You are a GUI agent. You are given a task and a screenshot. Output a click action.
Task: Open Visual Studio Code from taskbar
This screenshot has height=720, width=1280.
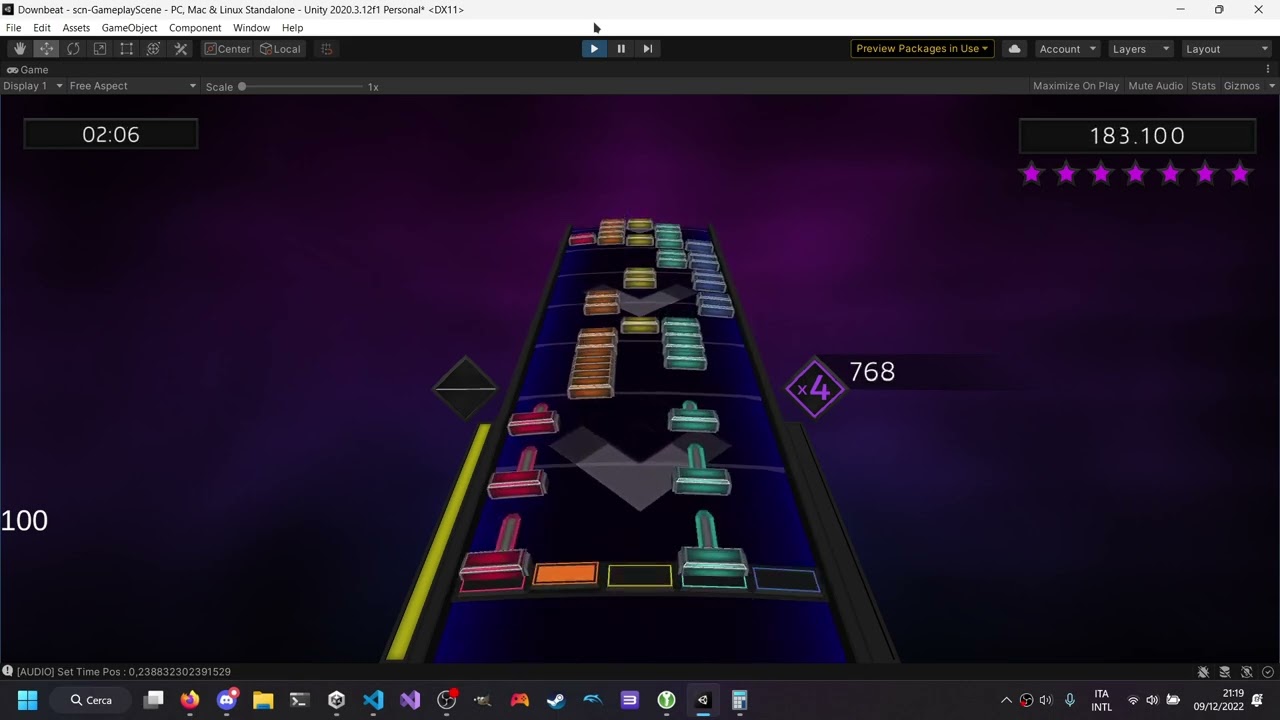(373, 700)
